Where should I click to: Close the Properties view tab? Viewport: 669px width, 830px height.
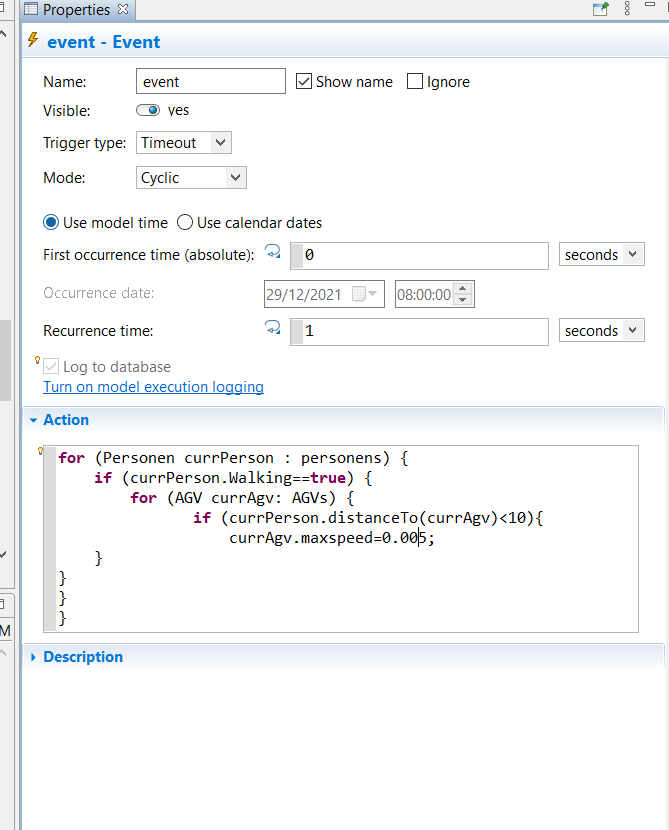[x=123, y=10]
